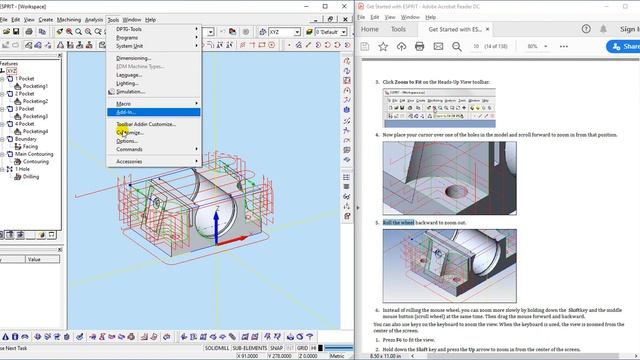Click the red Zoom magnifier icon in ESPRIT

coord(69,32)
